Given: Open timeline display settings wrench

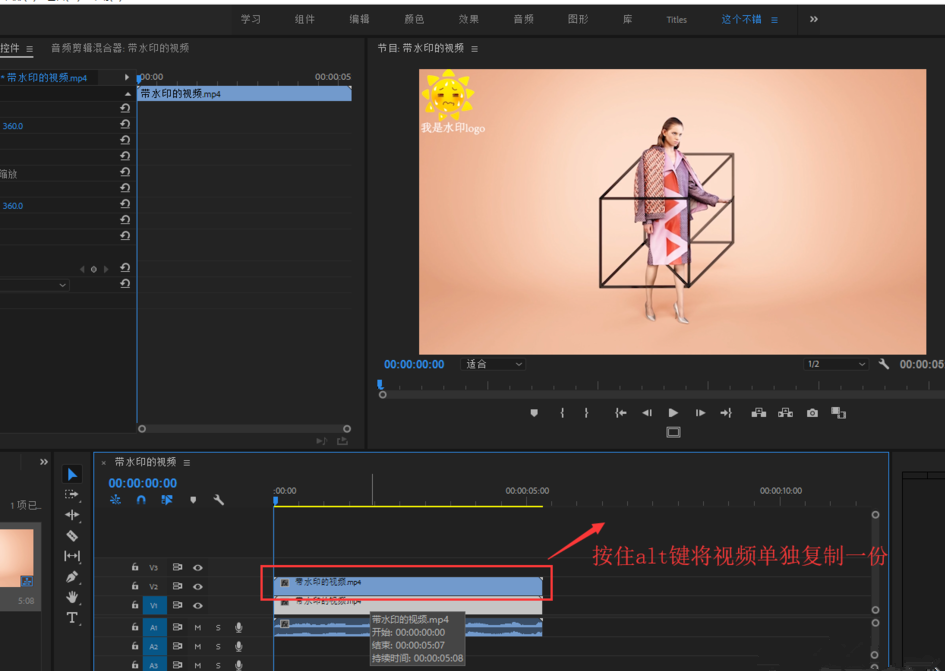Looking at the screenshot, I should pyautogui.click(x=218, y=500).
